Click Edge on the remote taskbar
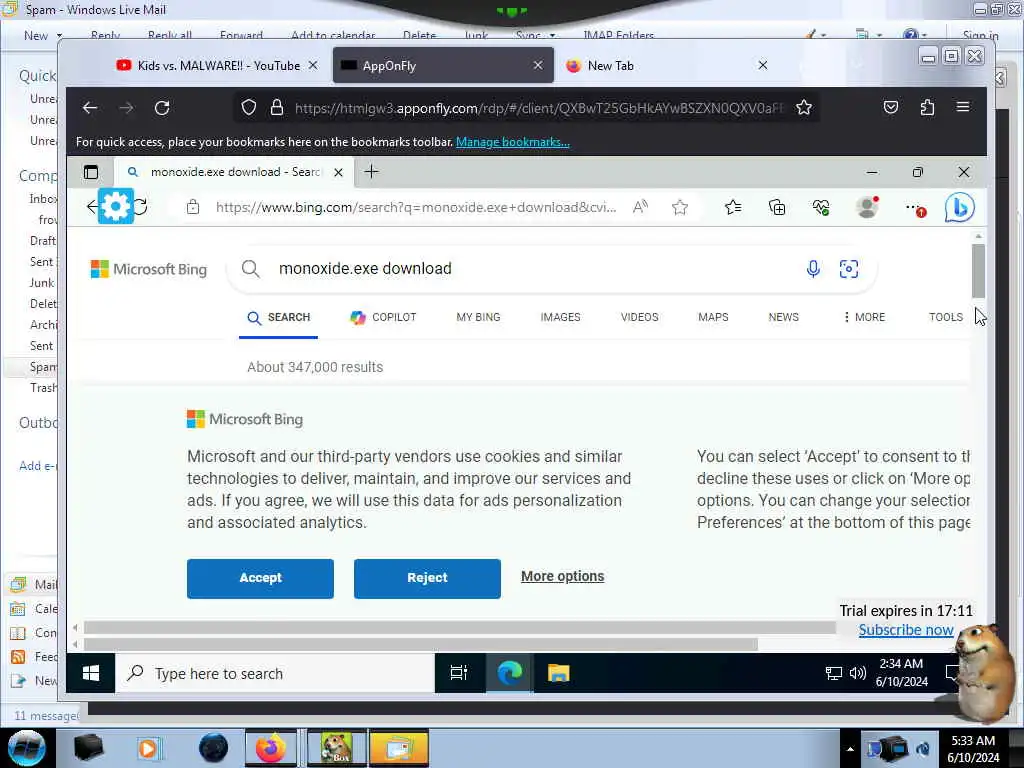The image size is (1024, 768). (509, 673)
